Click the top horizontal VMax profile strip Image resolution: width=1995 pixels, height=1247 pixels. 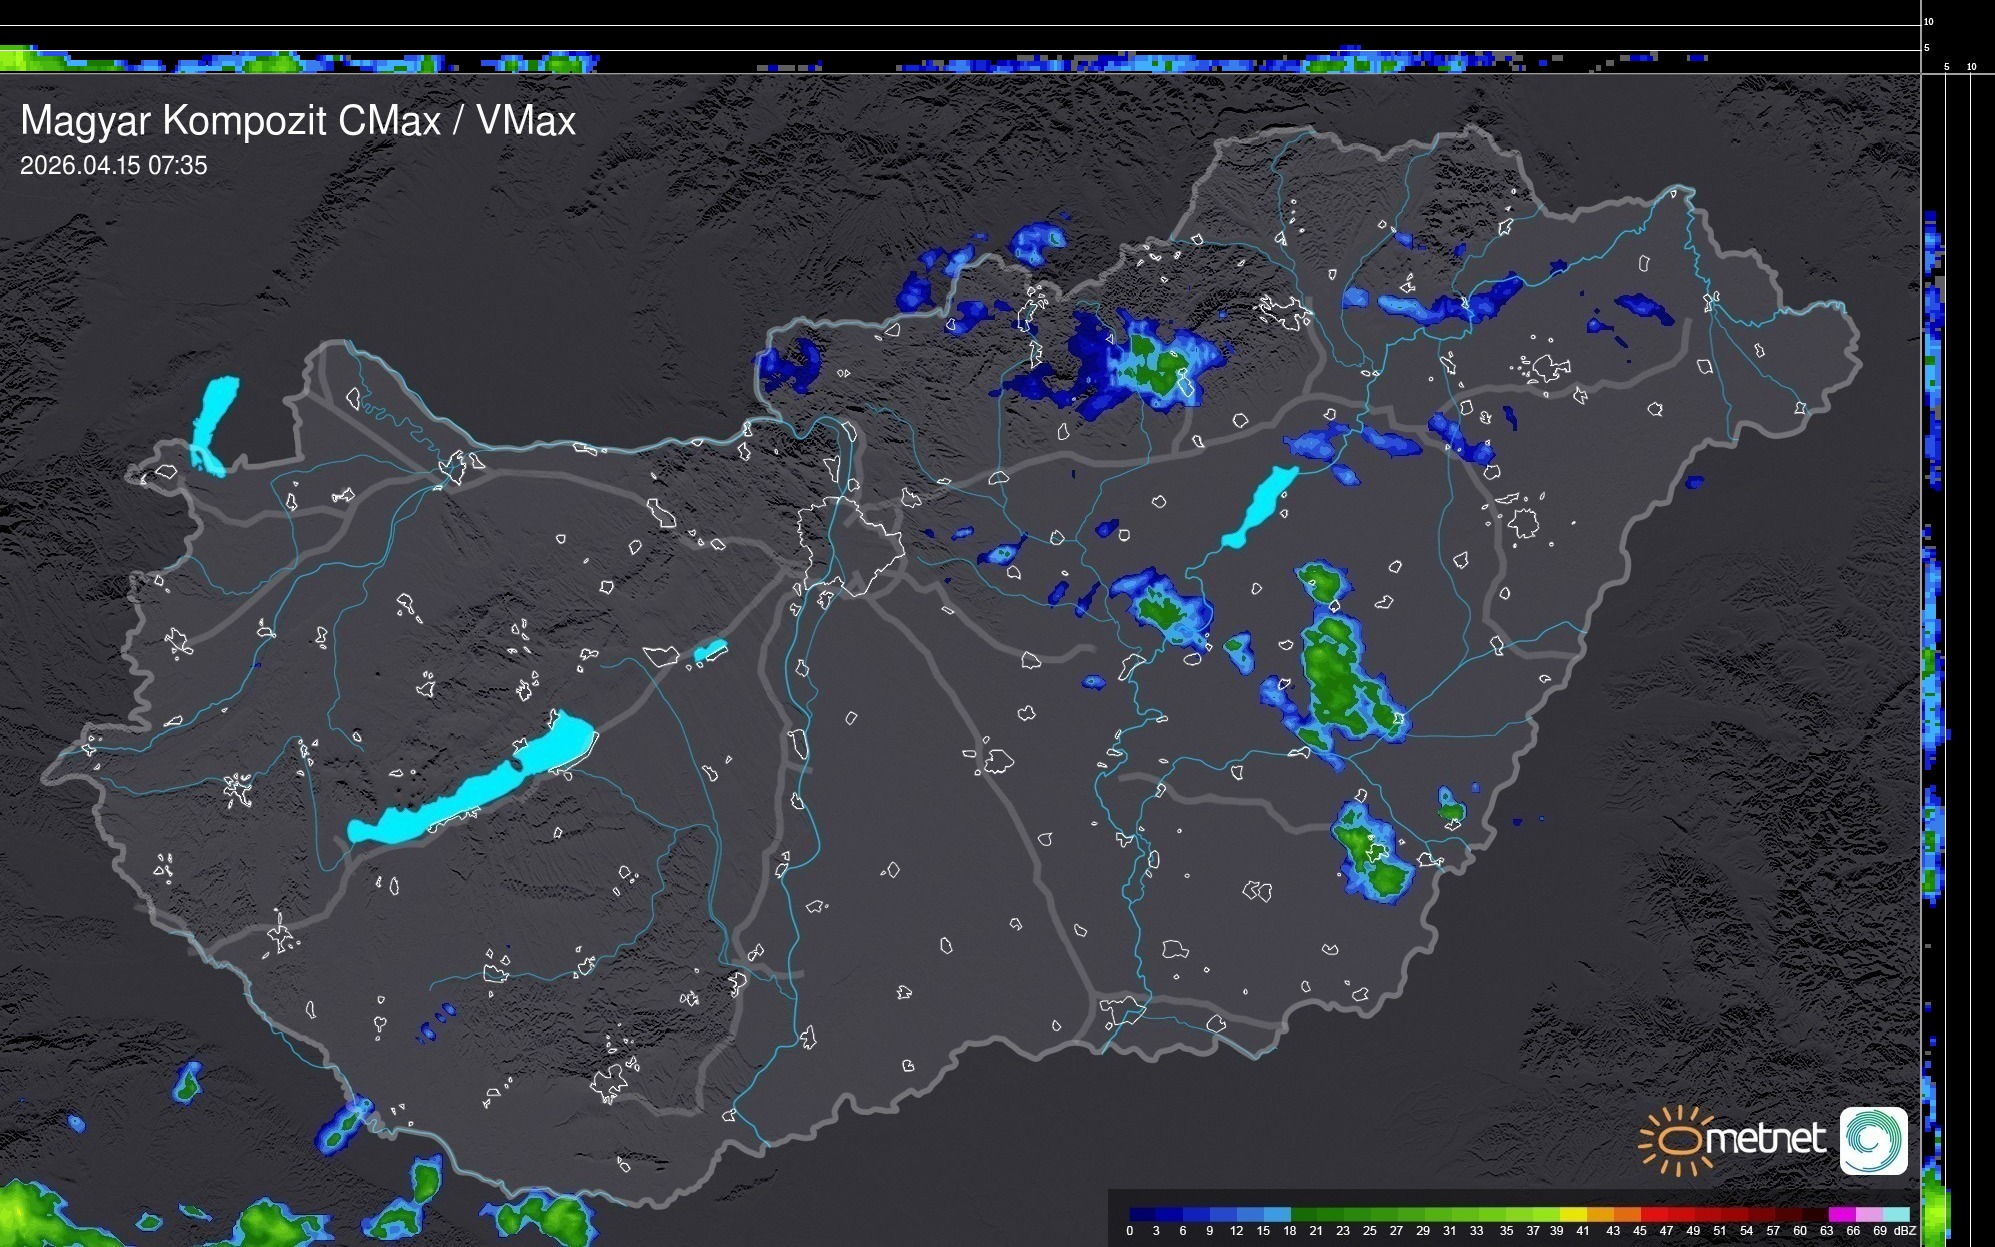960,62
